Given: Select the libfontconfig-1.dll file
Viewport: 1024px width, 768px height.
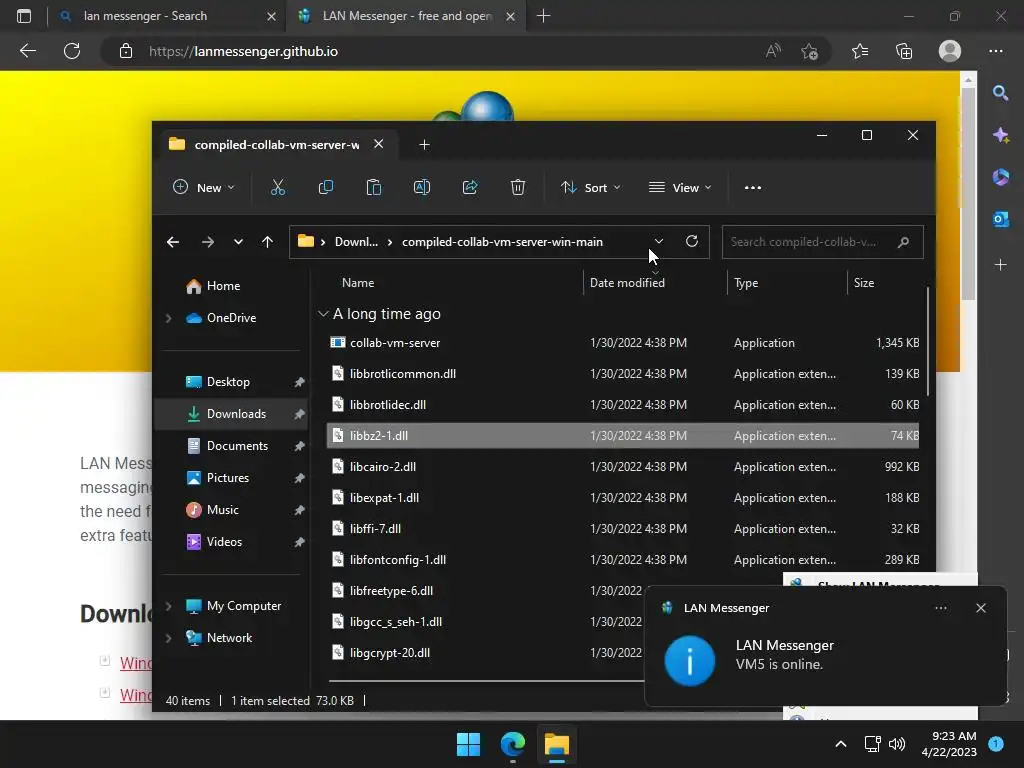Looking at the screenshot, I should coord(623,560).
